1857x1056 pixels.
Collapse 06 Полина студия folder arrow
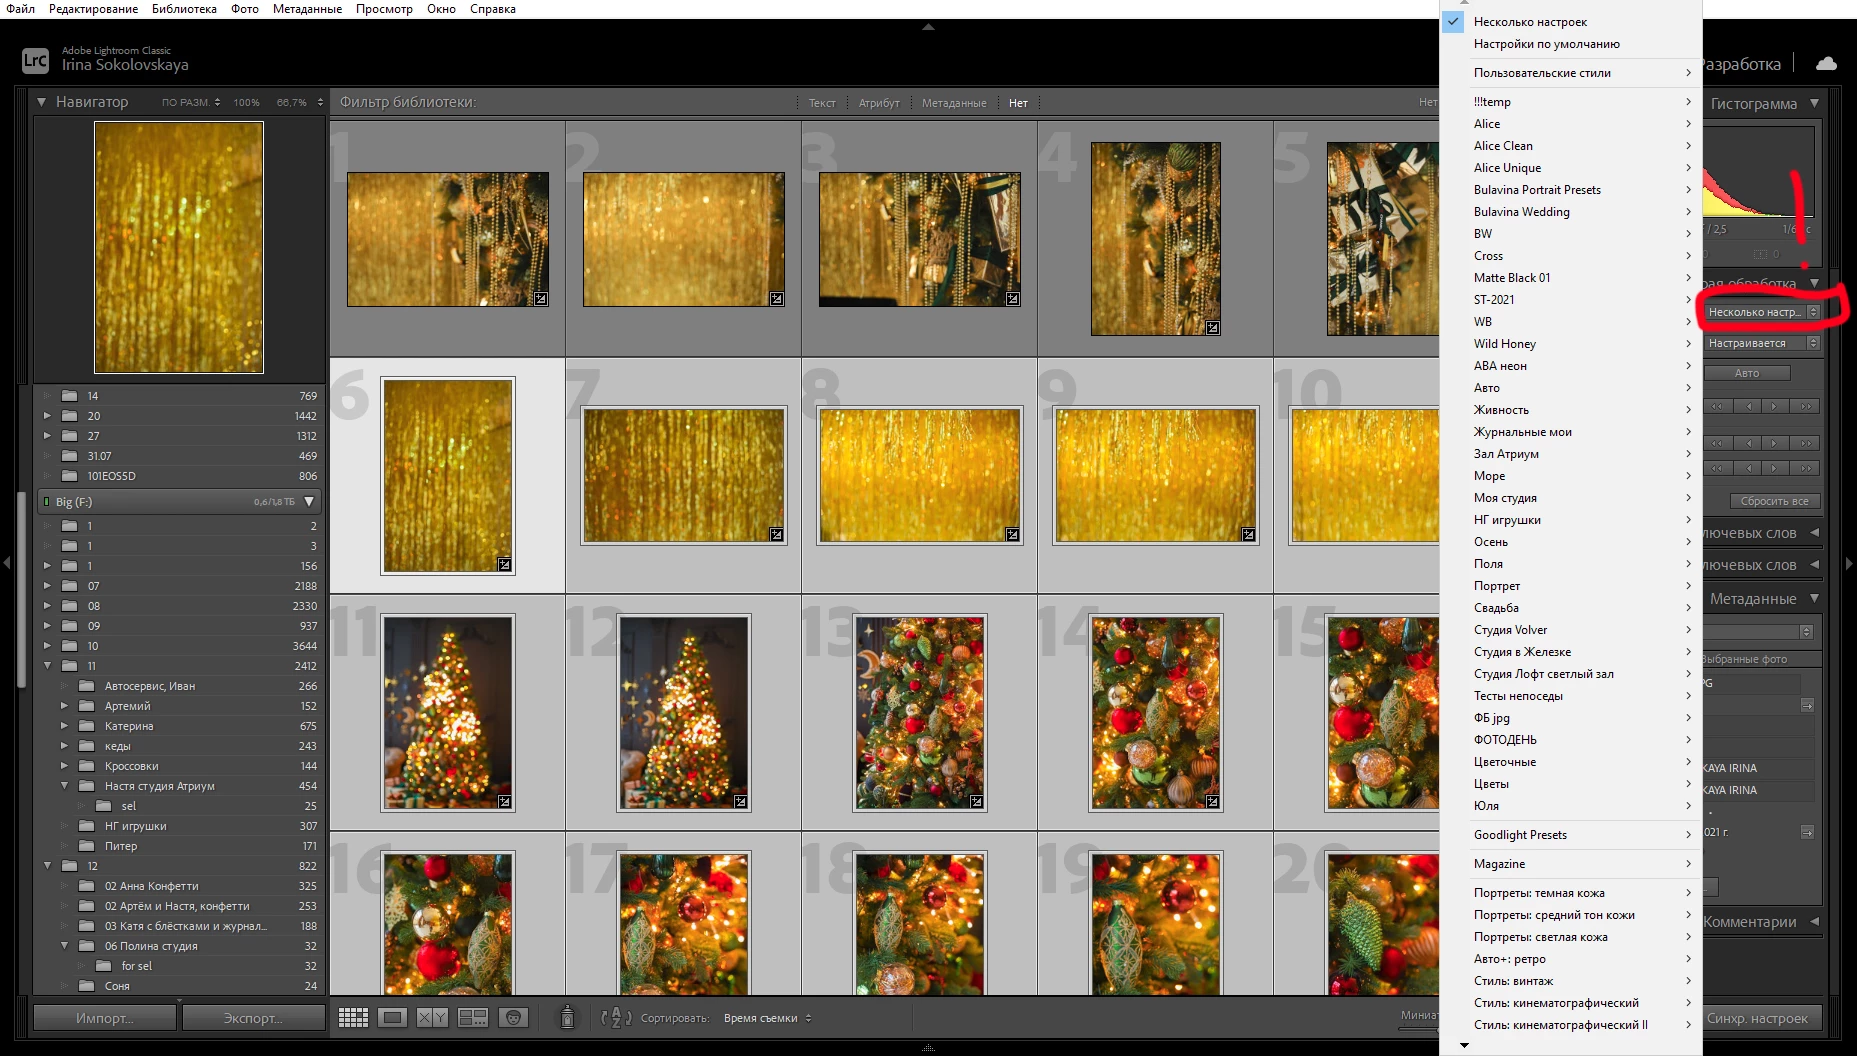(x=64, y=946)
